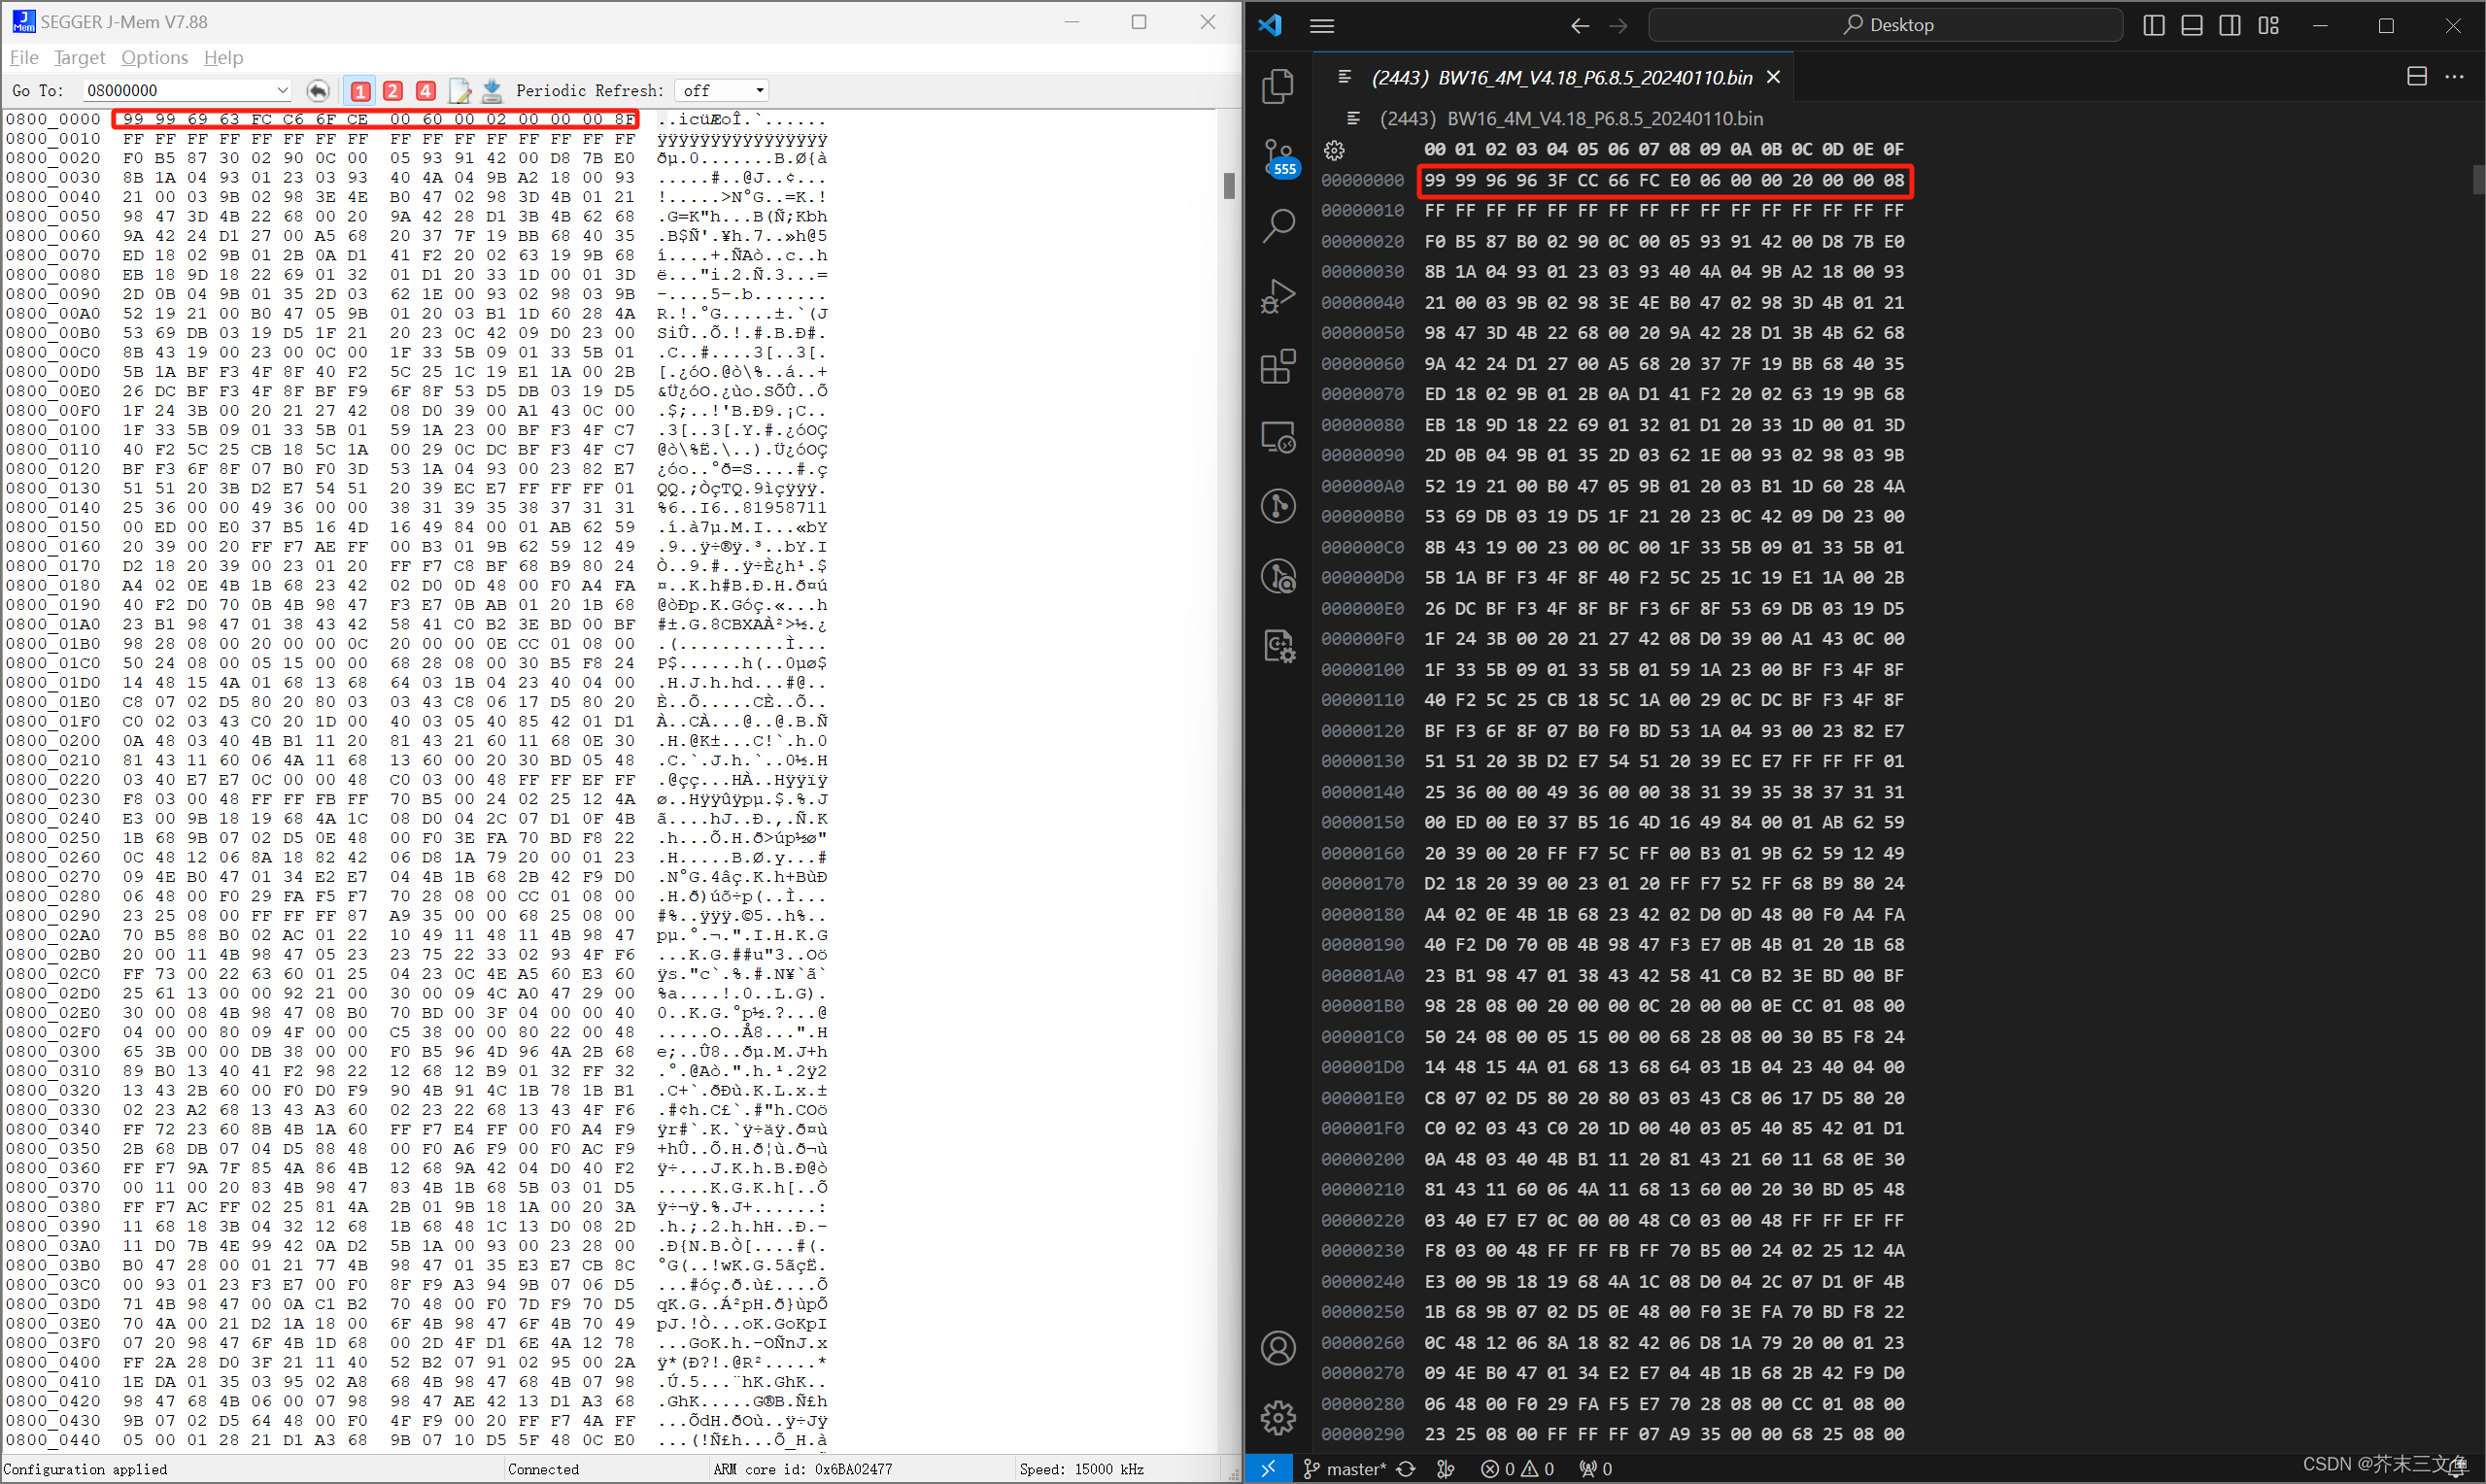Screen dimensions: 2486x1484
Task: Open hex editor settings gear icon
Action: tap(1334, 150)
